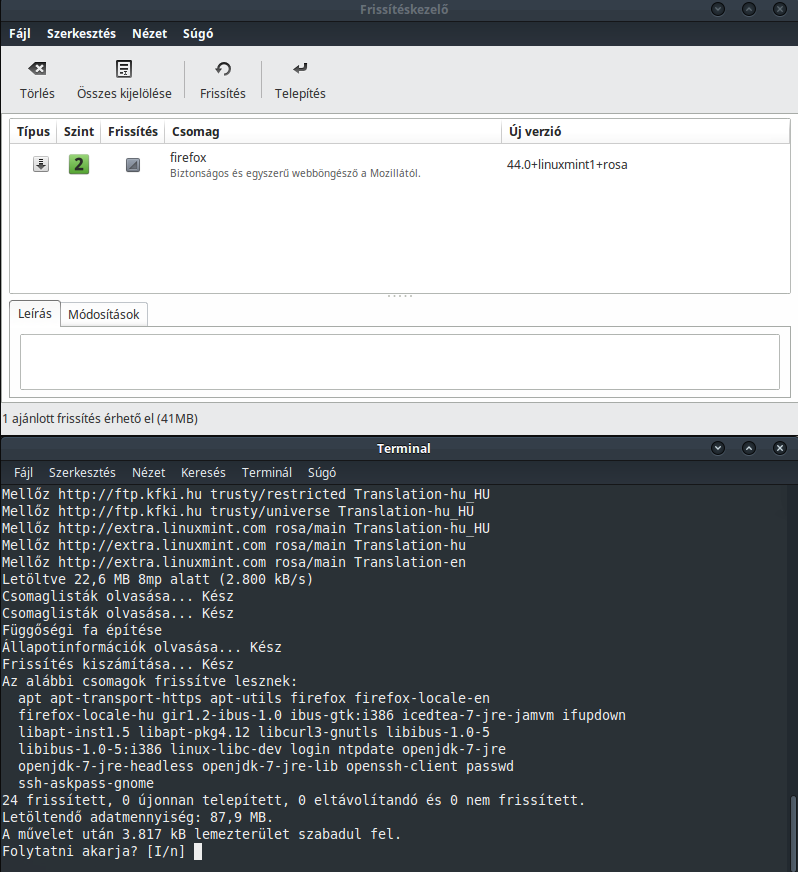This screenshot has height=872, width=798.
Task: Click the Letöltendő adatmennyiség: 87,9 MB line
Action: coord(137,818)
